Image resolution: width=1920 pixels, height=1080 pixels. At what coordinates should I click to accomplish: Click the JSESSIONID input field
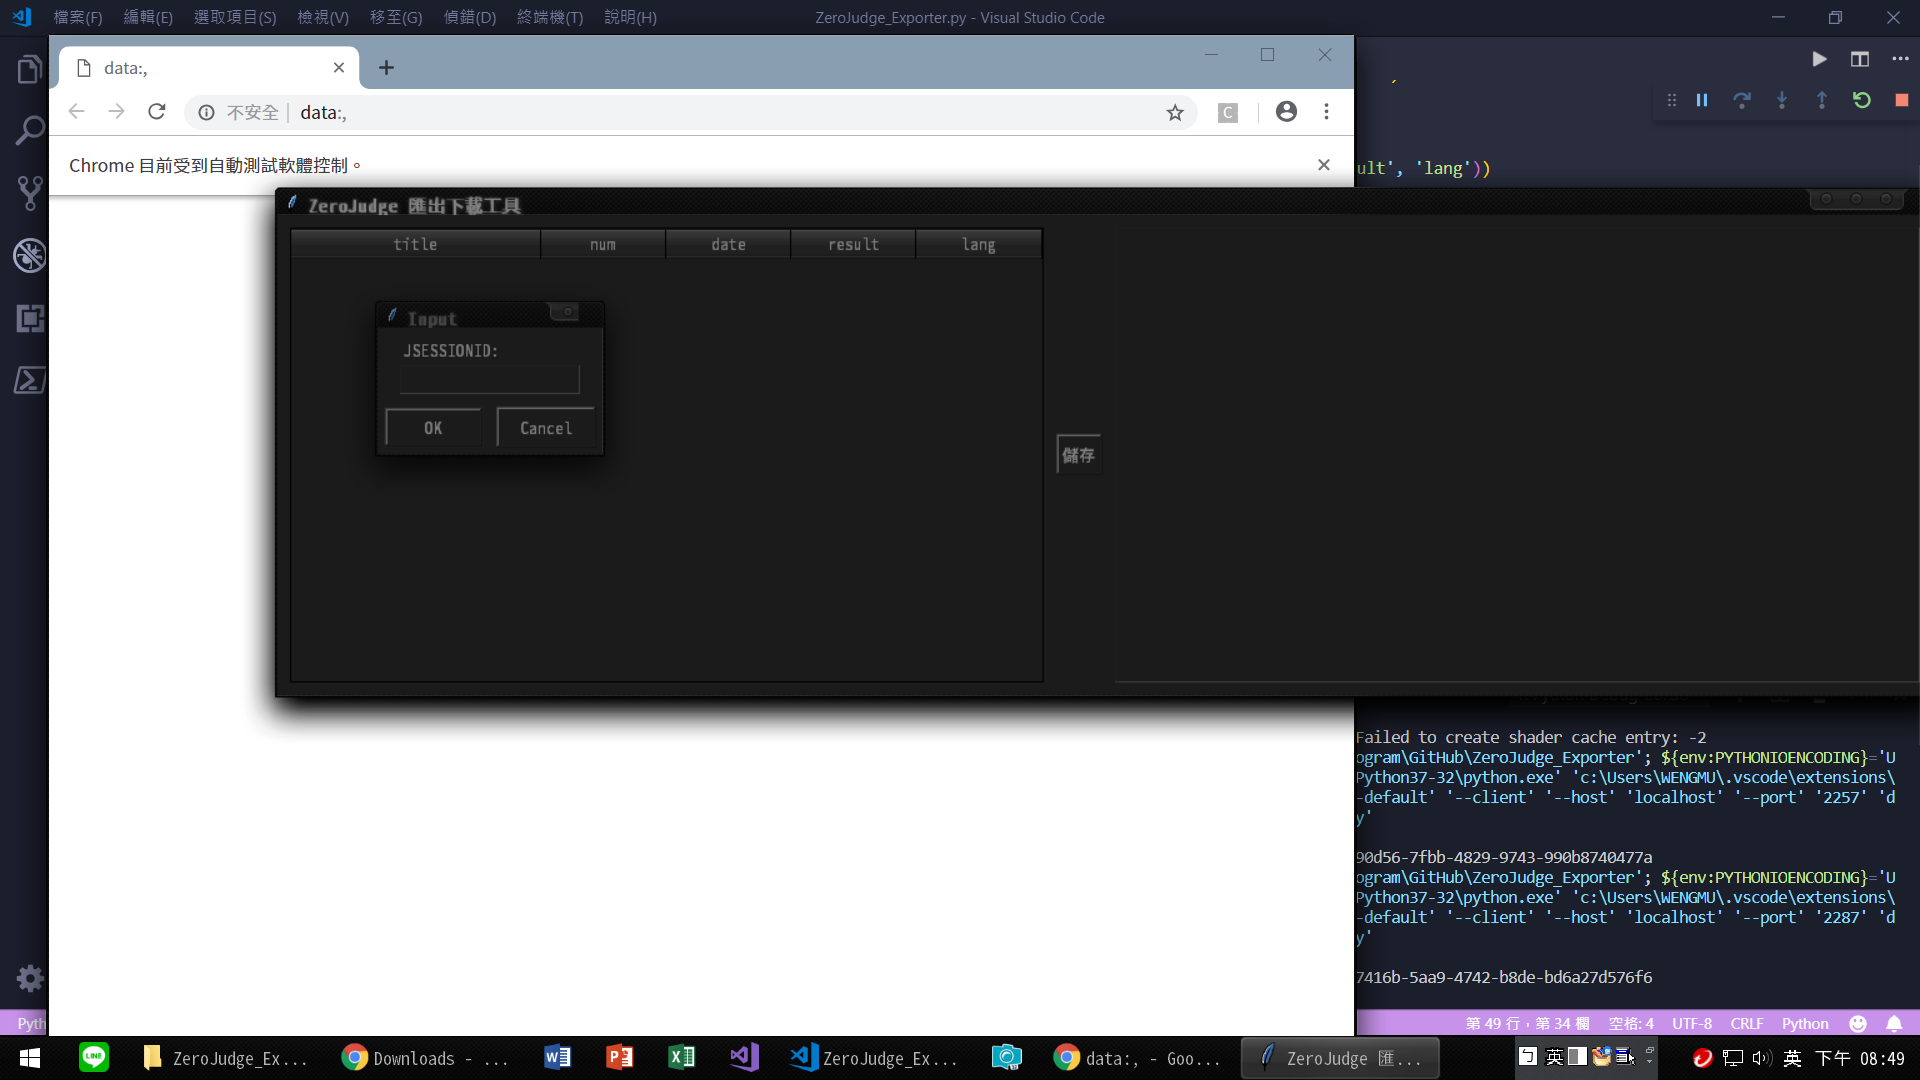(x=489, y=380)
